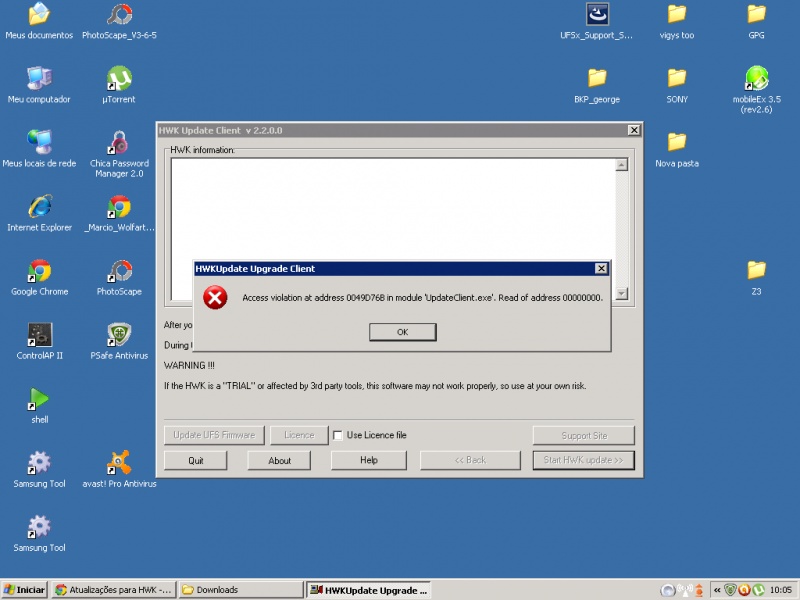This screenshot has height=600, width=800.
Task: Click the Update UFS Firmware button
Action: point(214,435)
